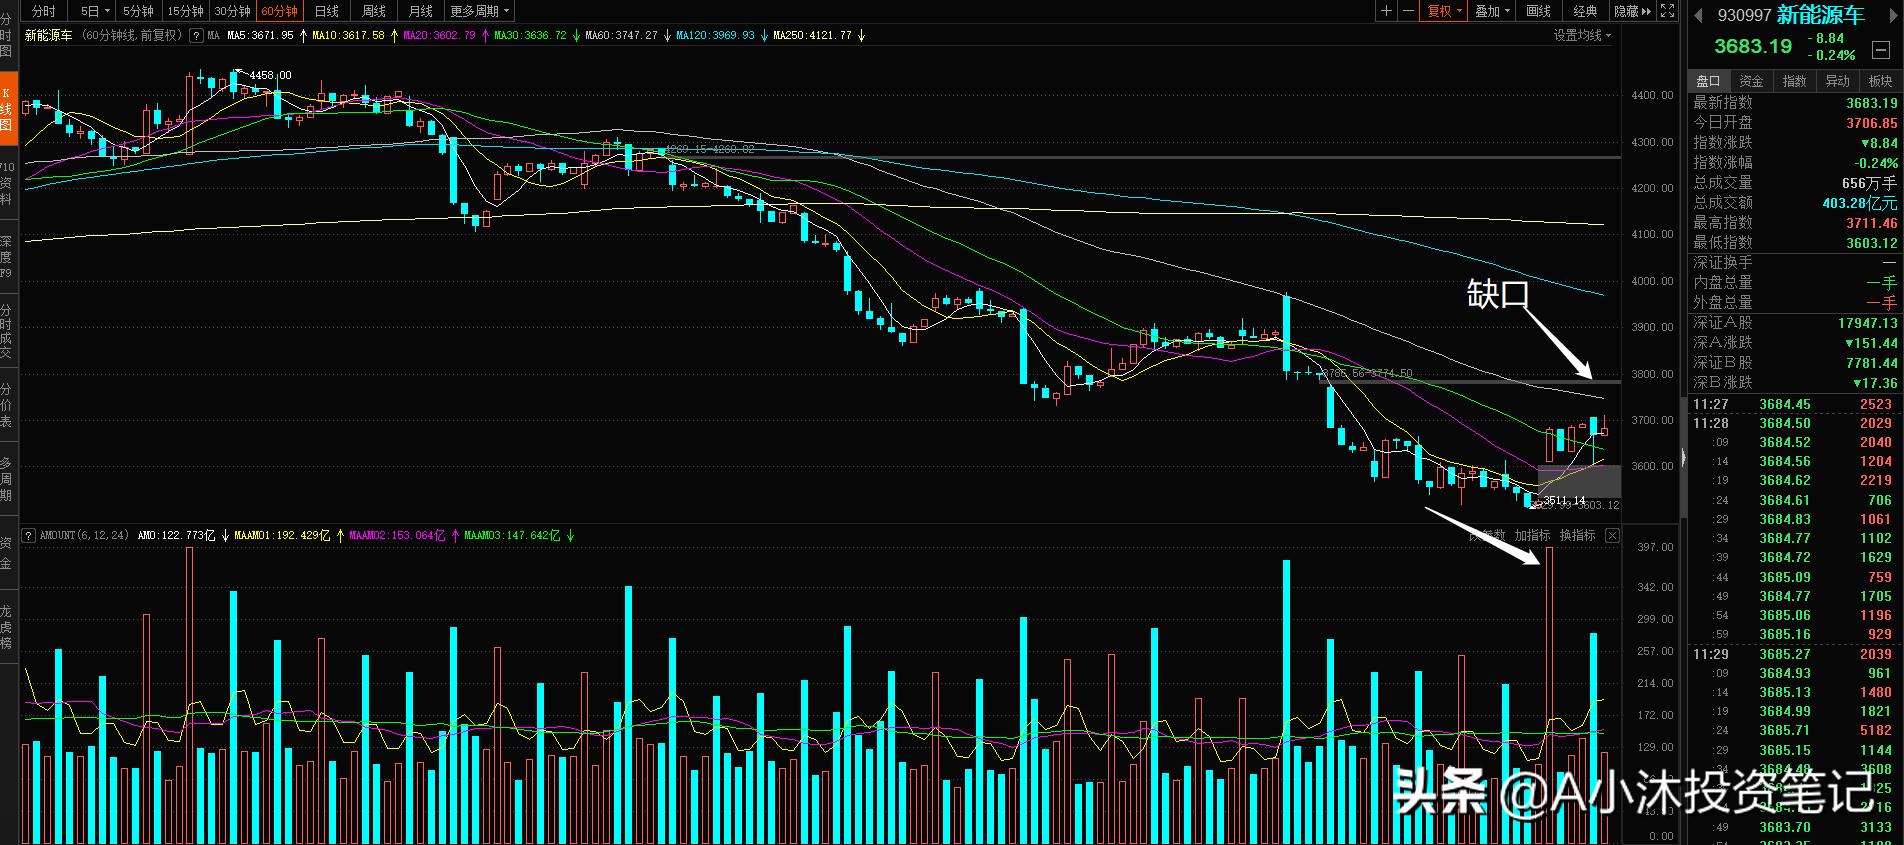Click the side panel collapse handle on the divider
This screenshot has width=1904, height=845.
(1683, 459)
